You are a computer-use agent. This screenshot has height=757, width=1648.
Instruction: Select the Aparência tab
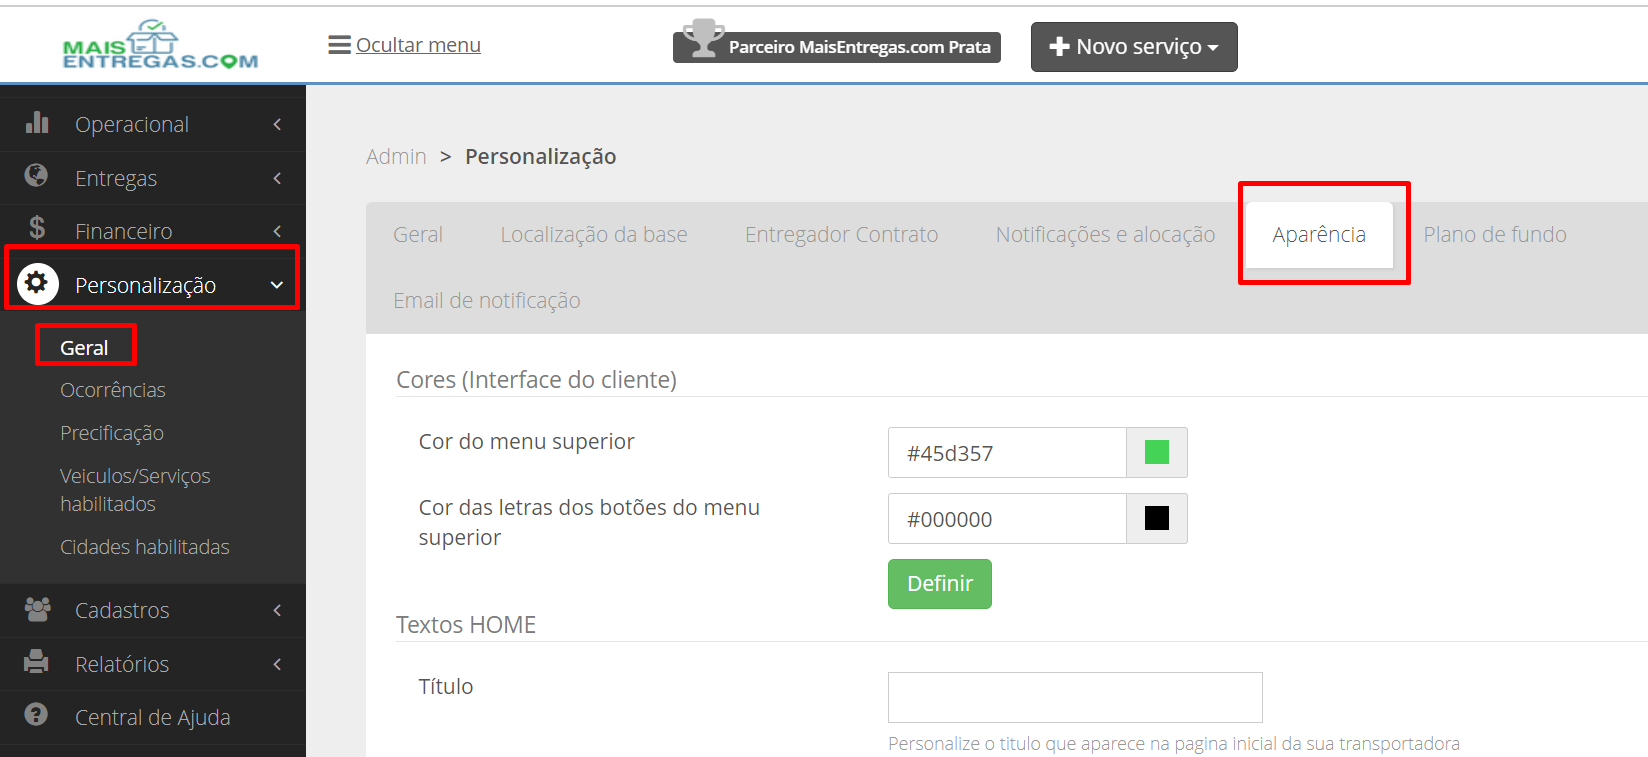click(x=1319, y=235)
